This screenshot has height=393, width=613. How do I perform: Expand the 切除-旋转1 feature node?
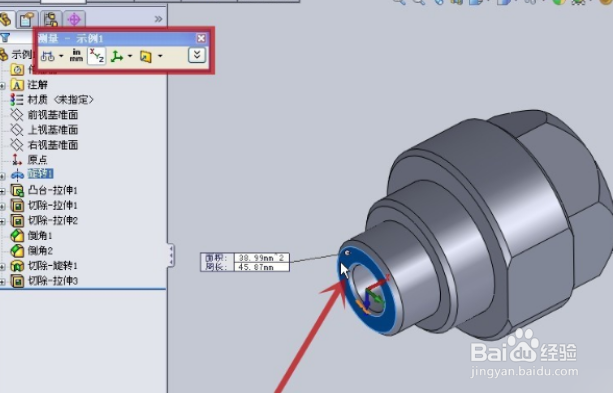pos(2,267)
